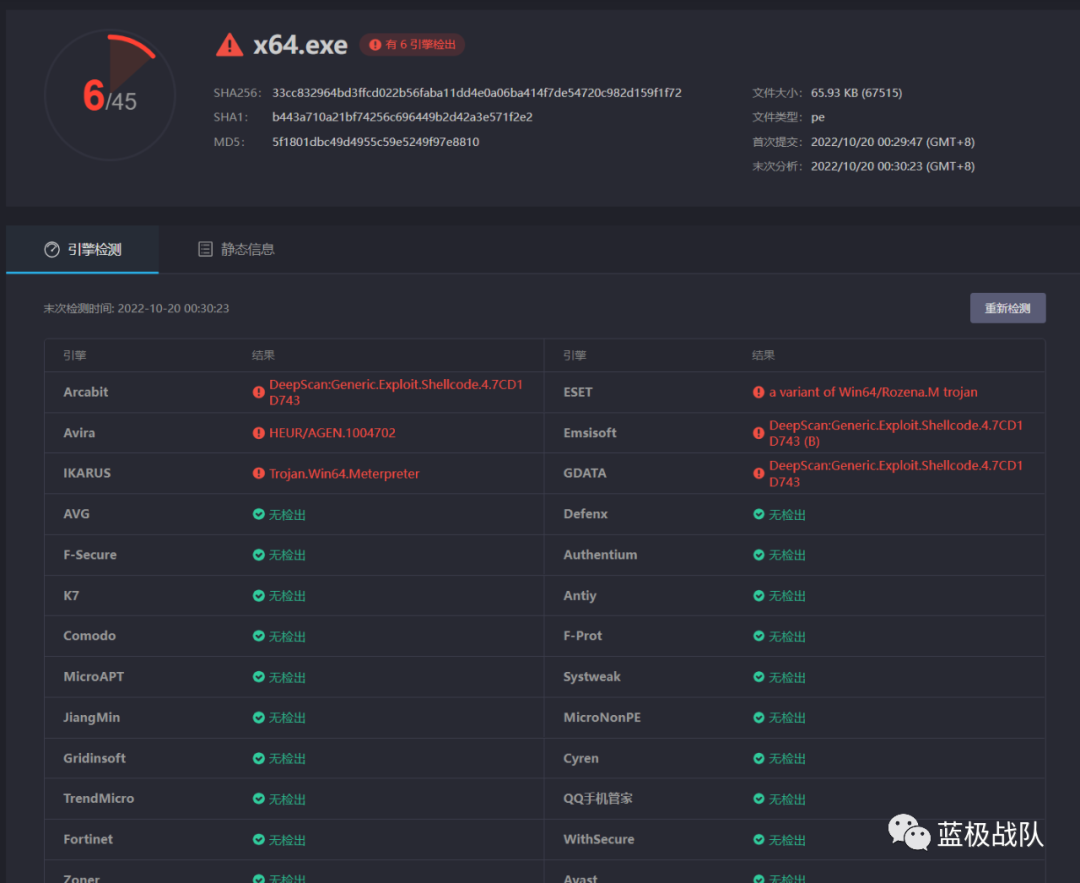Click the file type value pe

click(818, 117)
